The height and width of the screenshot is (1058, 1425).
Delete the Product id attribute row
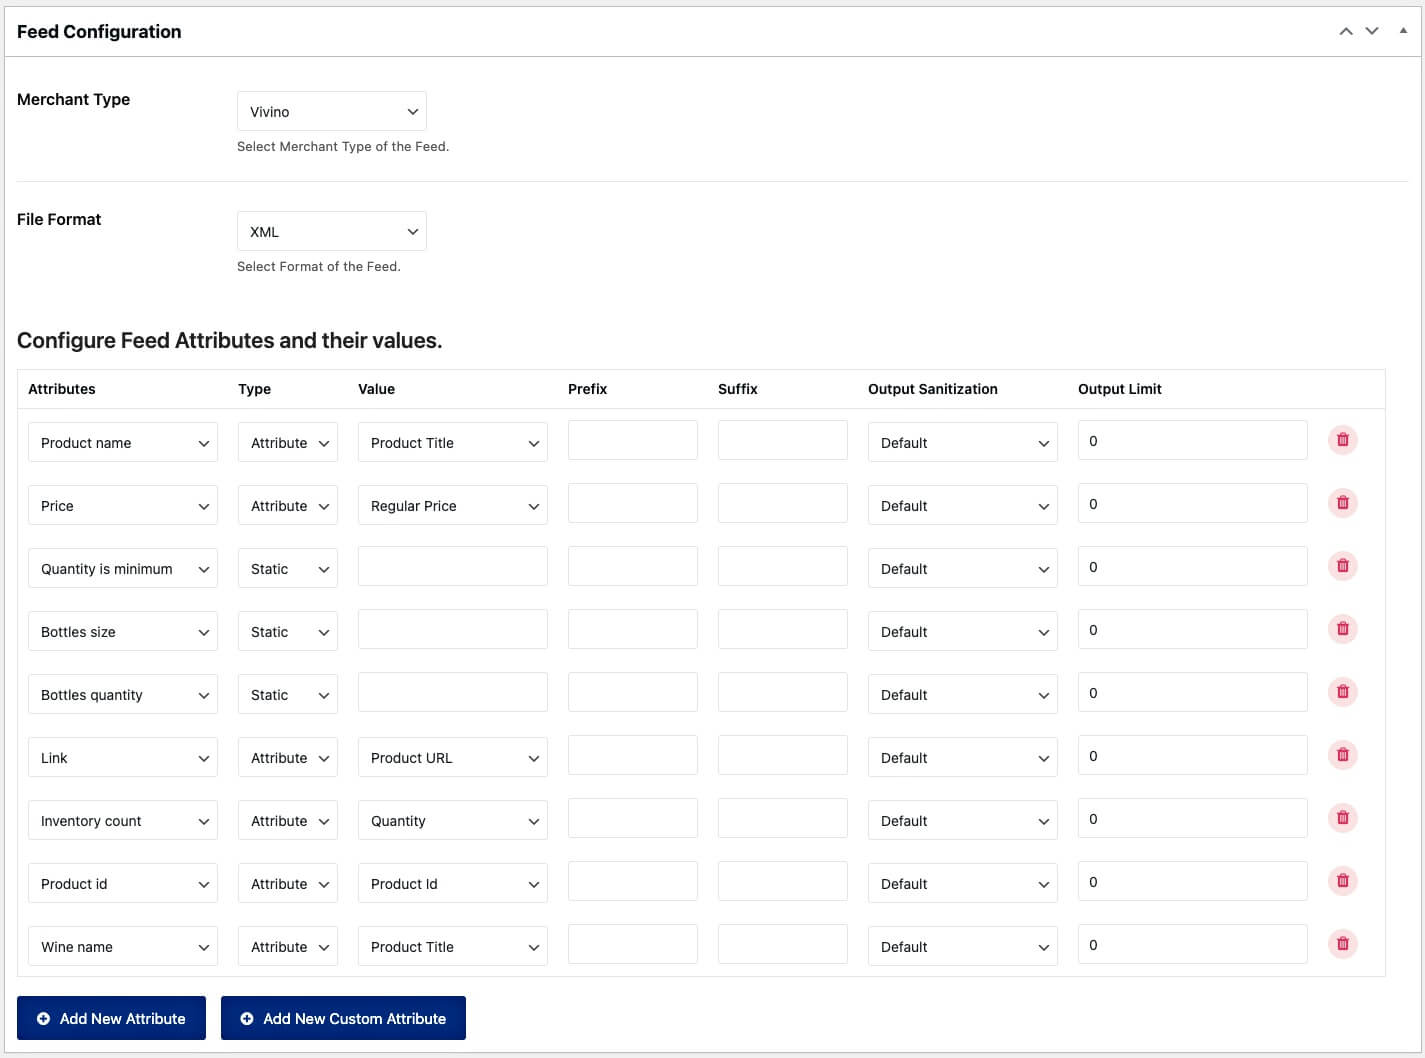(x=1342, y=880)
